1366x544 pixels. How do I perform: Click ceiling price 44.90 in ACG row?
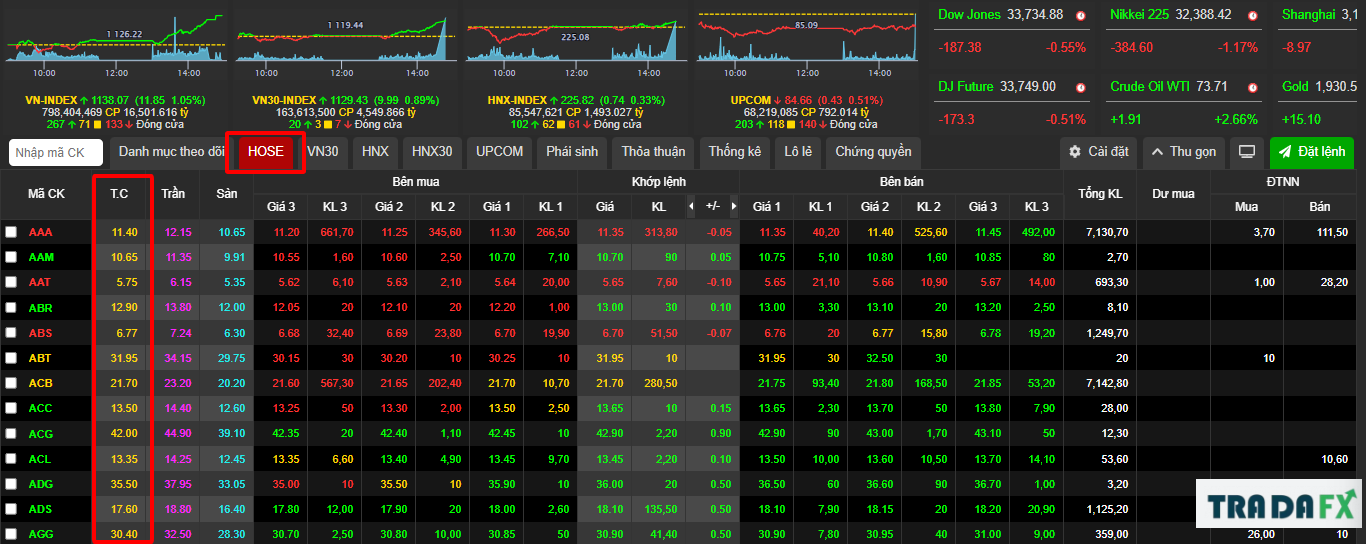(177, 433)
